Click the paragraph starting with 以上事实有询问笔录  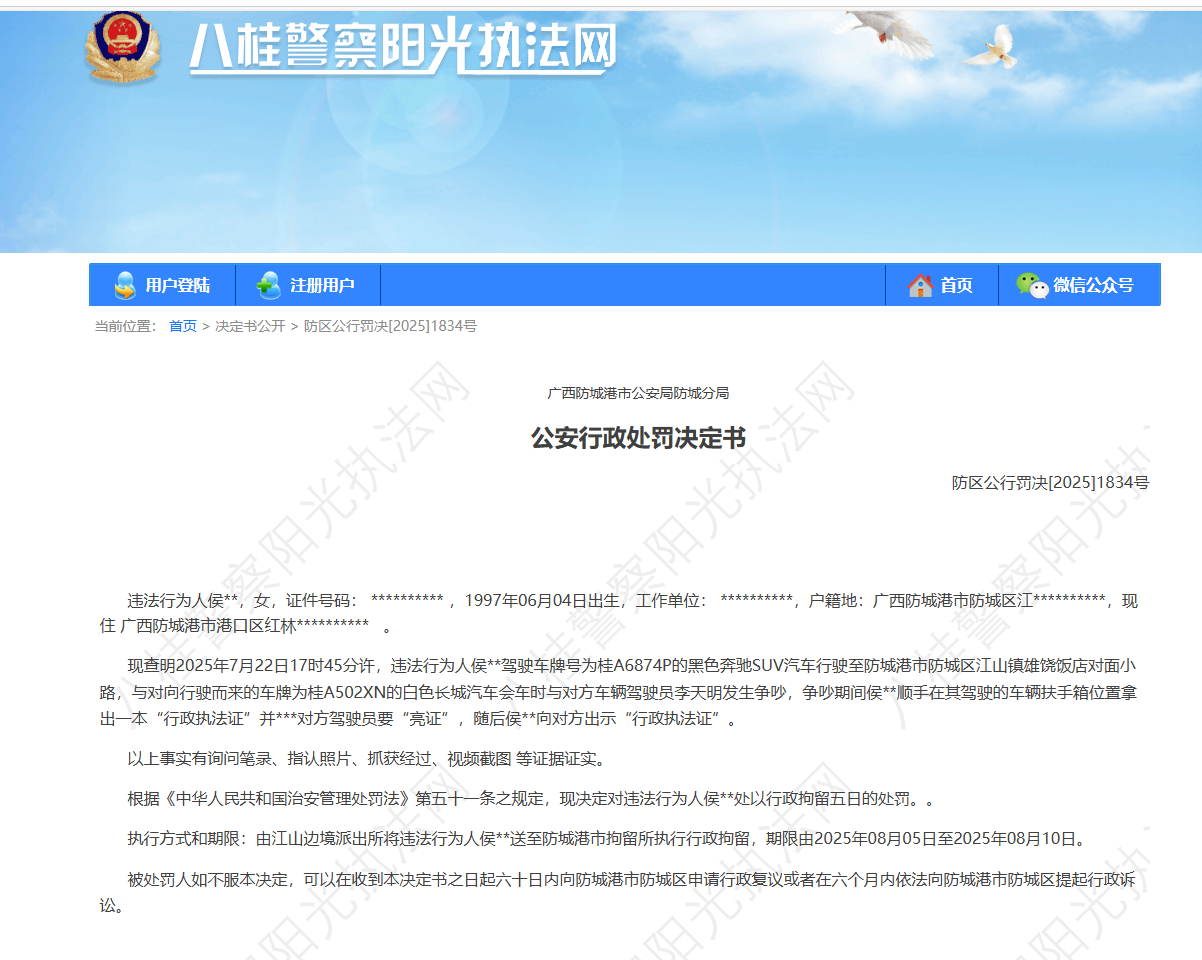point(365,758)
